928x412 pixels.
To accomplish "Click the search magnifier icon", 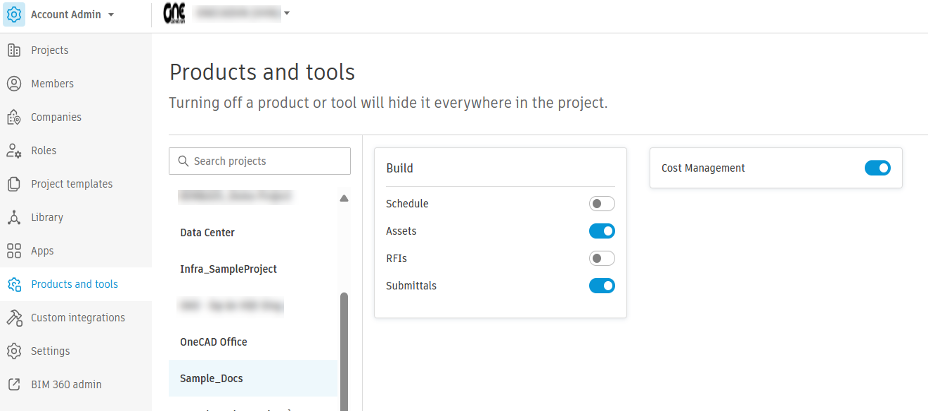I will coord(183,161).
